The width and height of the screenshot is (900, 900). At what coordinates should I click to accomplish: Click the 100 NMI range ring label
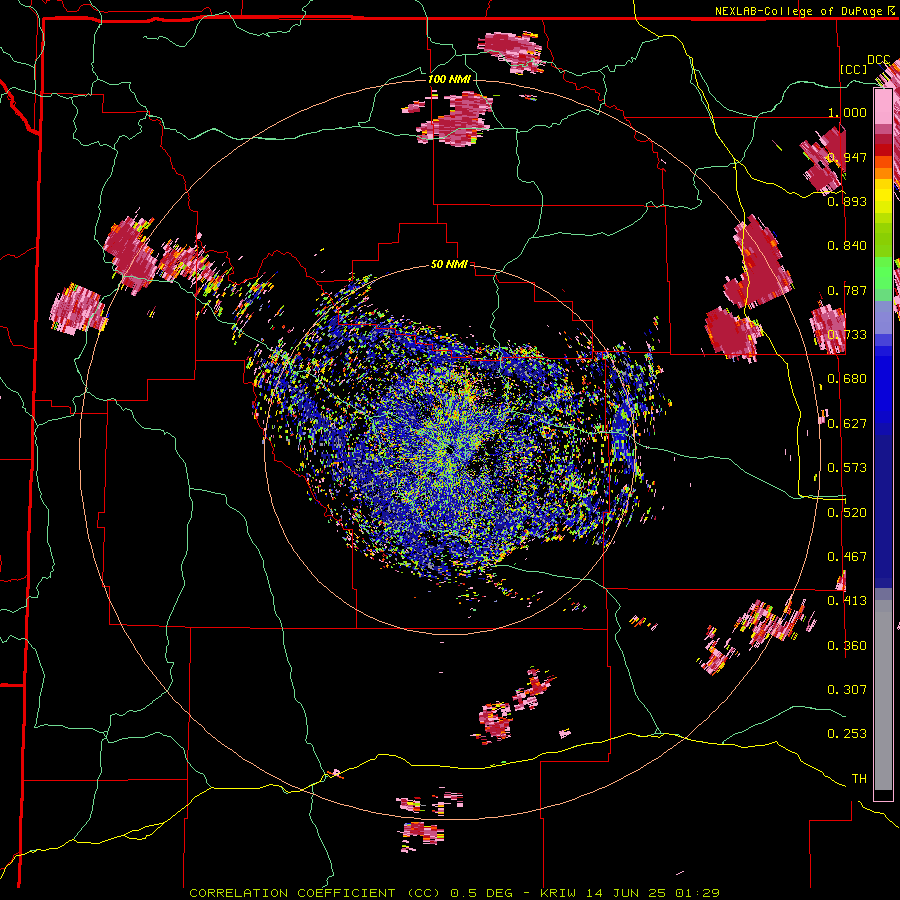point(449,79)
